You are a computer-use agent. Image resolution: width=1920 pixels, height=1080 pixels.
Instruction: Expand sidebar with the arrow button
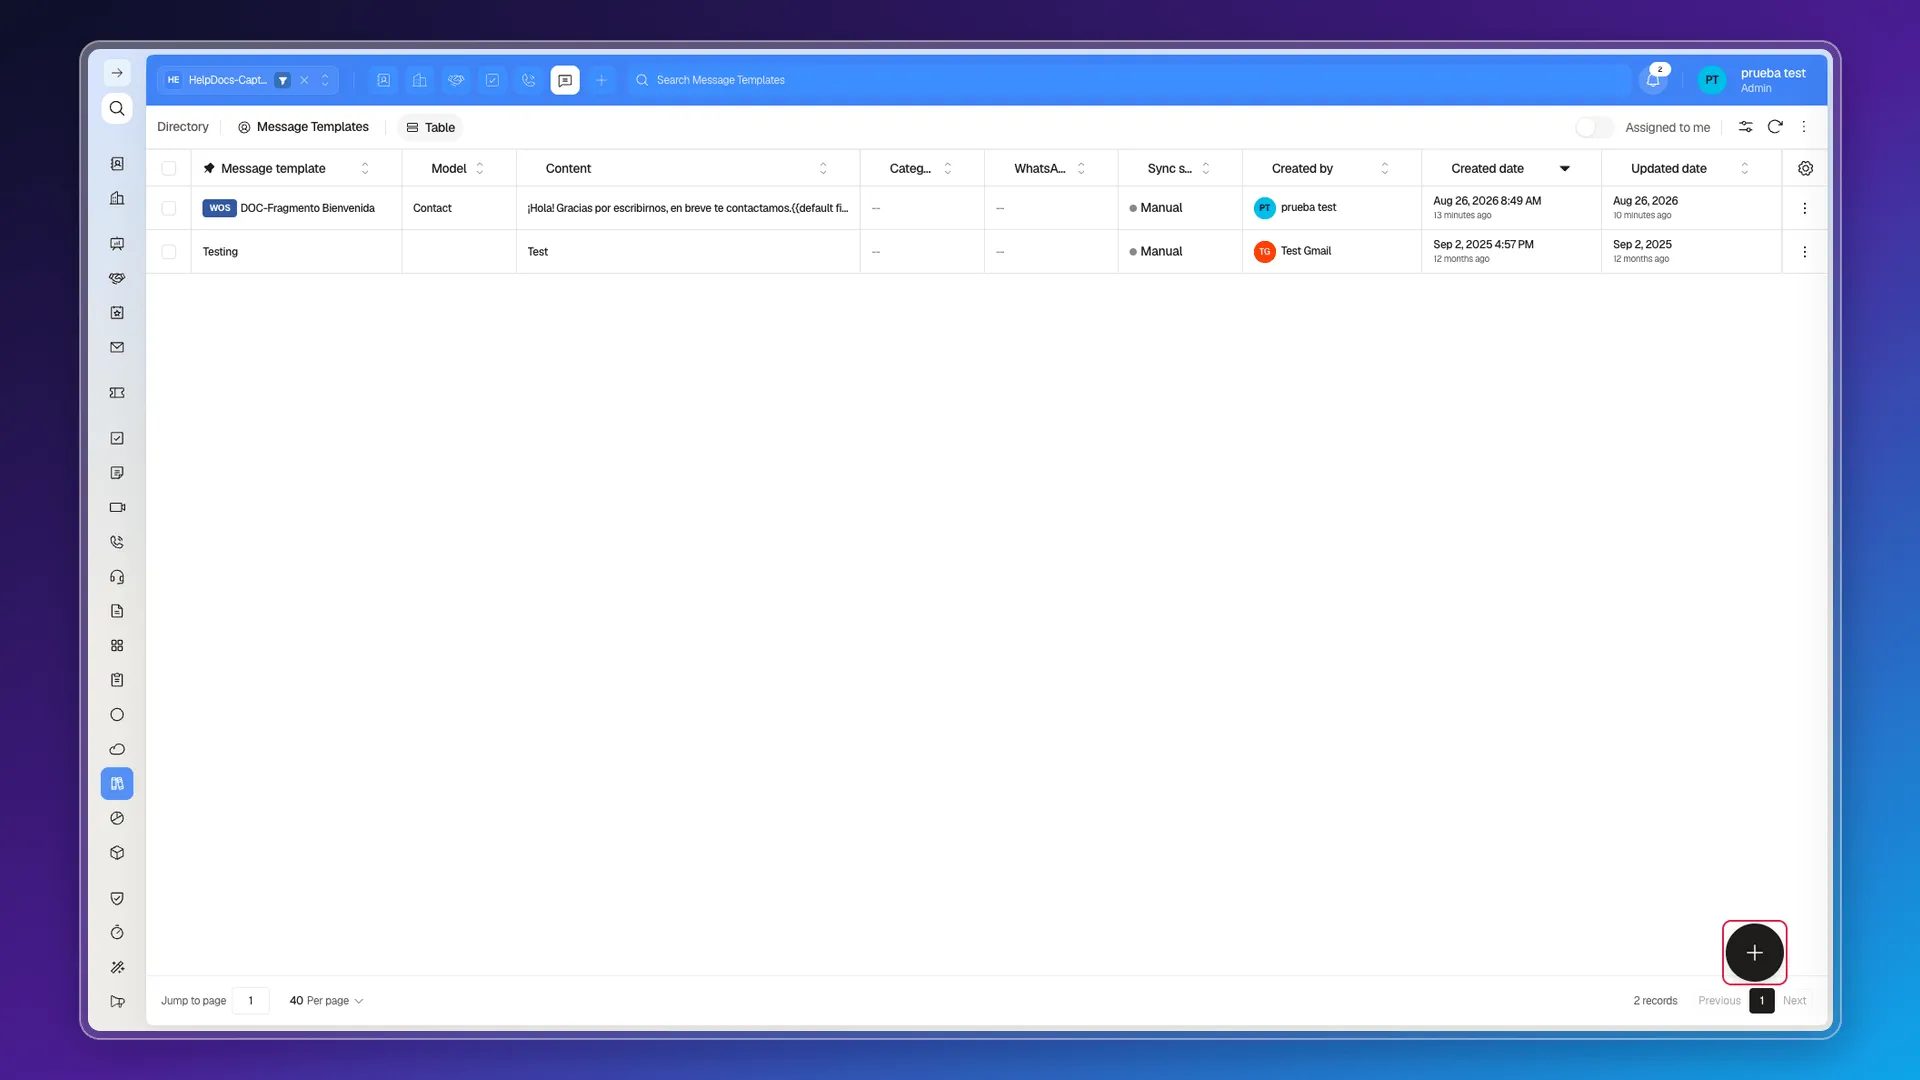click(117, 73)
